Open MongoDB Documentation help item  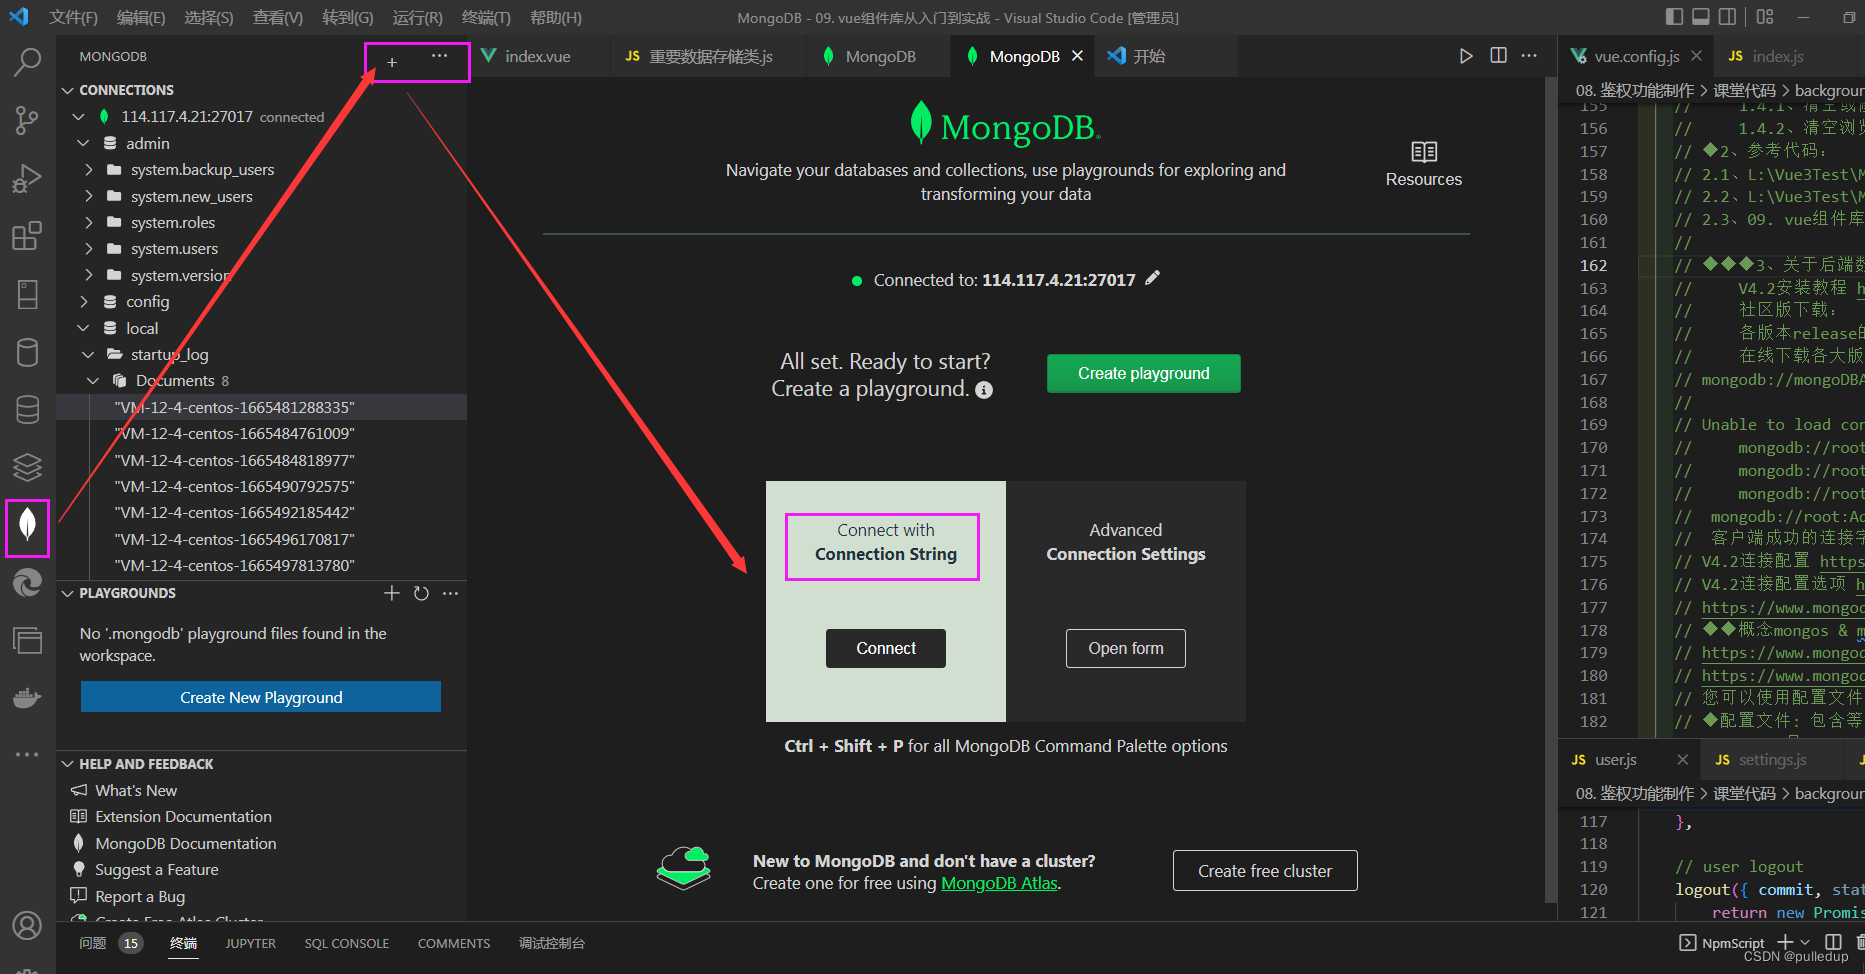point(186,843)
